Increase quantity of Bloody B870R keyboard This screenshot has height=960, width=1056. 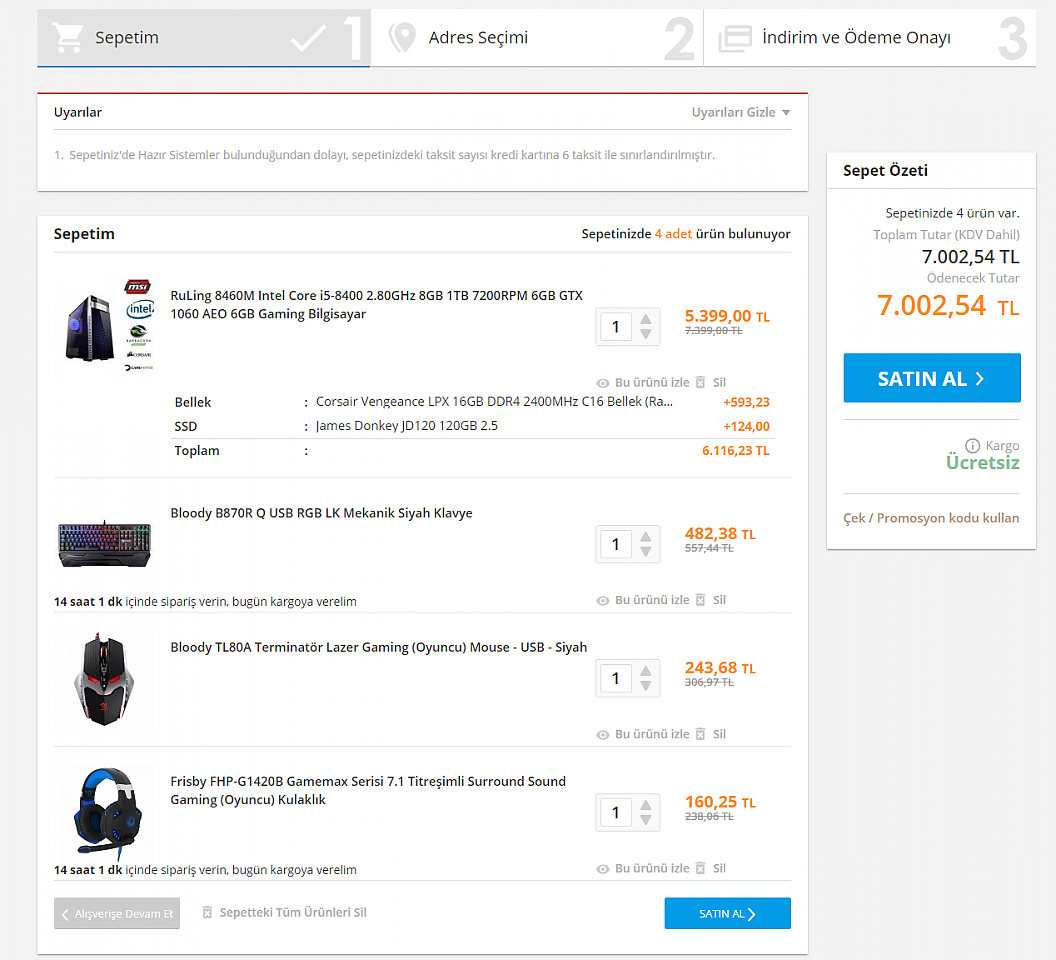click(x=646, y=536)
